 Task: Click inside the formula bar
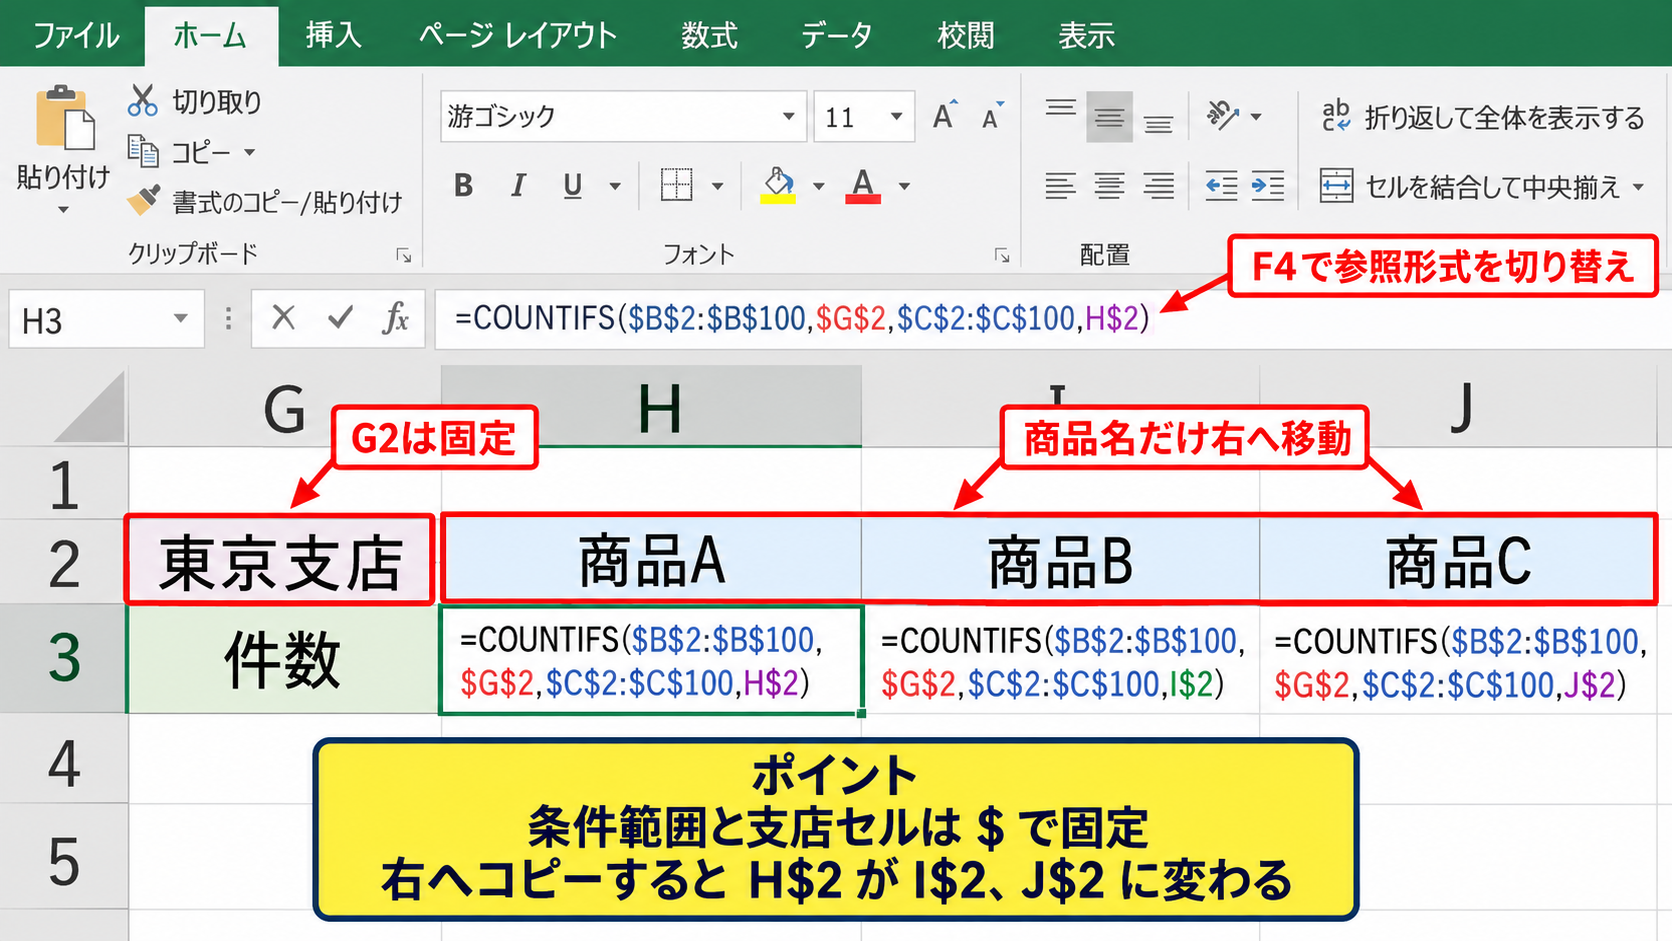(x=1052, y=319)
